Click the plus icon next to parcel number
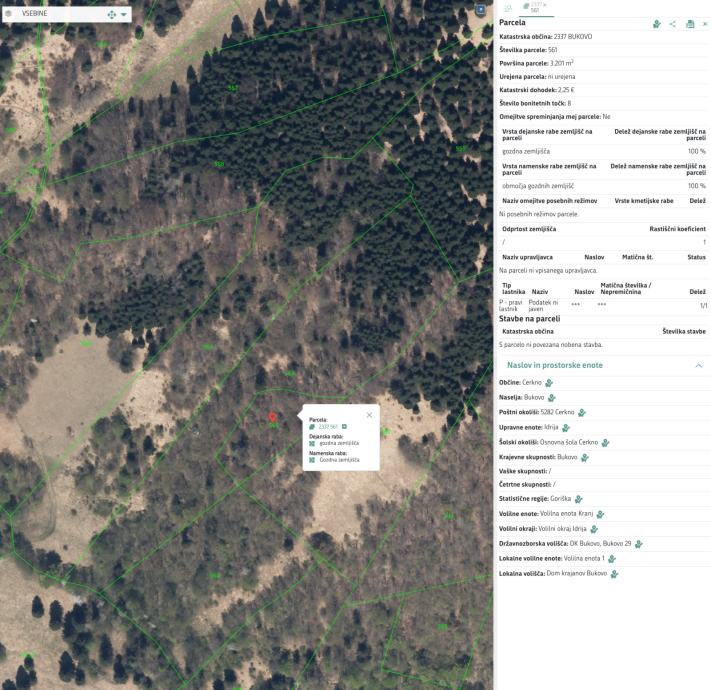This screenshot has width=711, height=690. point(344,427)
